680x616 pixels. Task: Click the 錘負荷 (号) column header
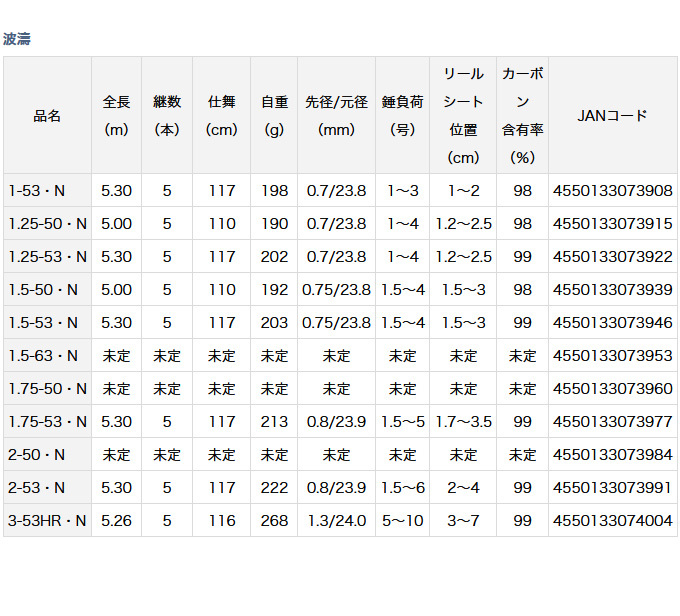coord(402,115)
